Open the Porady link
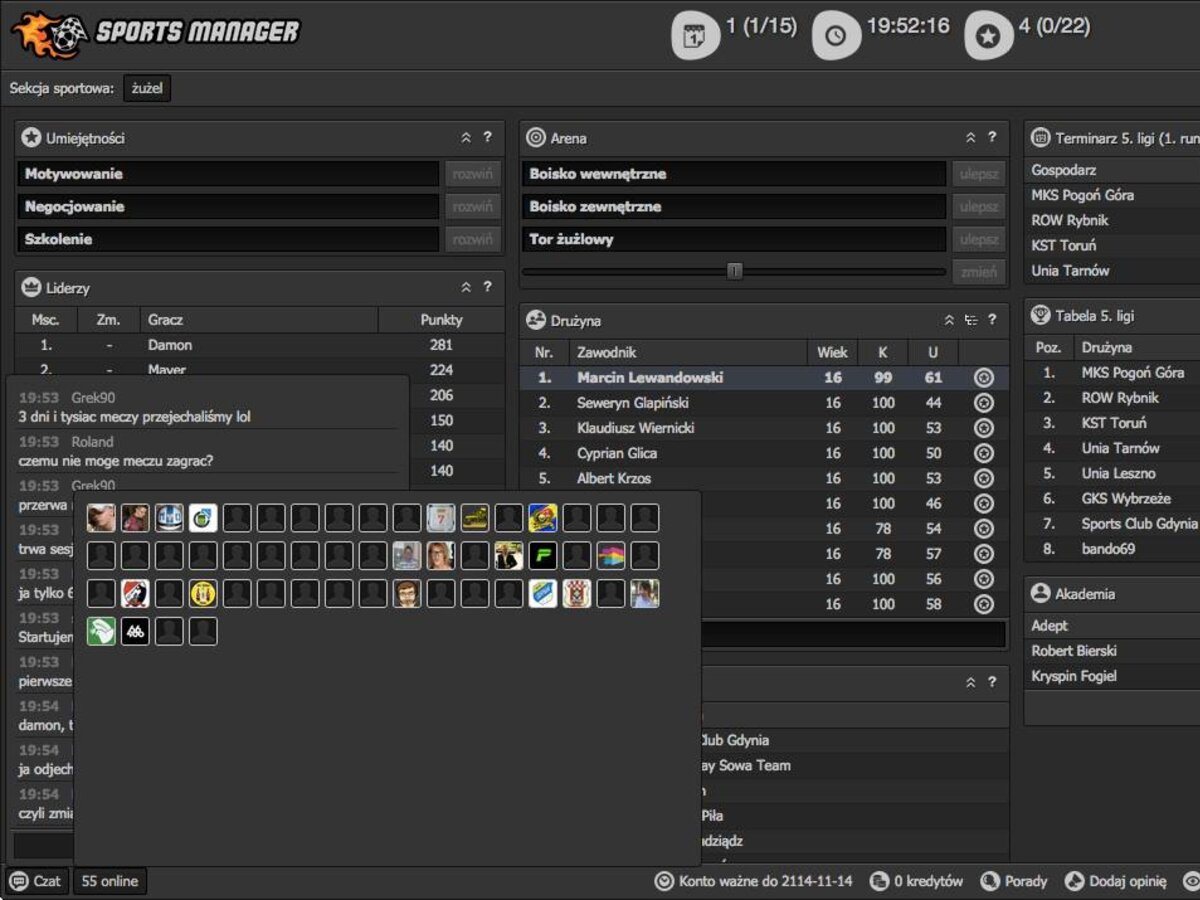Screen dimensions: 1200x900 click(x=1015, y=881)
